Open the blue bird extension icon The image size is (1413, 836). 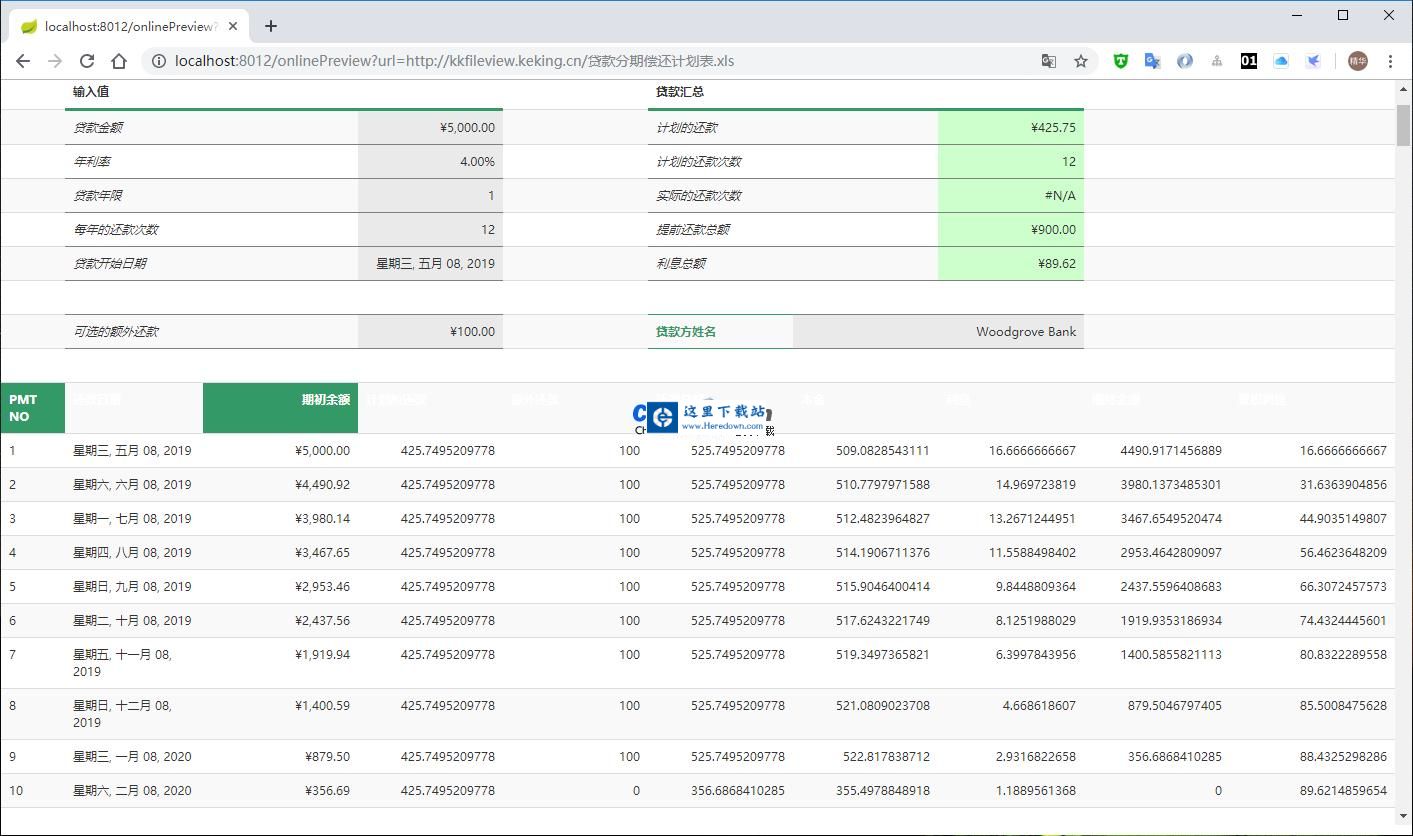[x=1313, y=61]
